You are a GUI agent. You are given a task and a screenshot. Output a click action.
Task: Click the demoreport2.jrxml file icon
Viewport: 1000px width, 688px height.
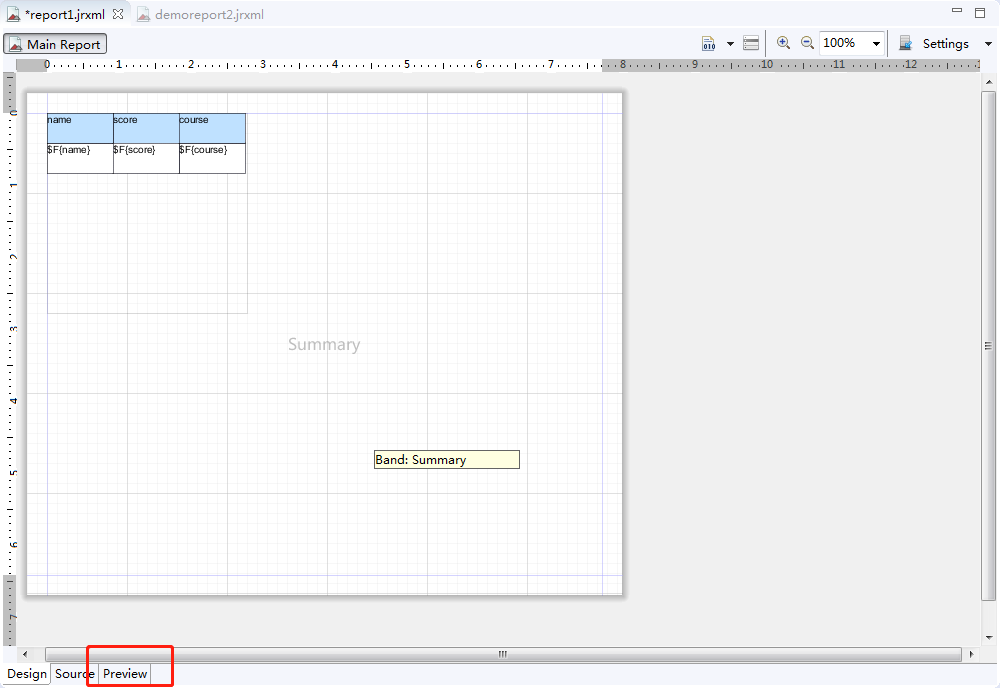(x=142, y=14)
